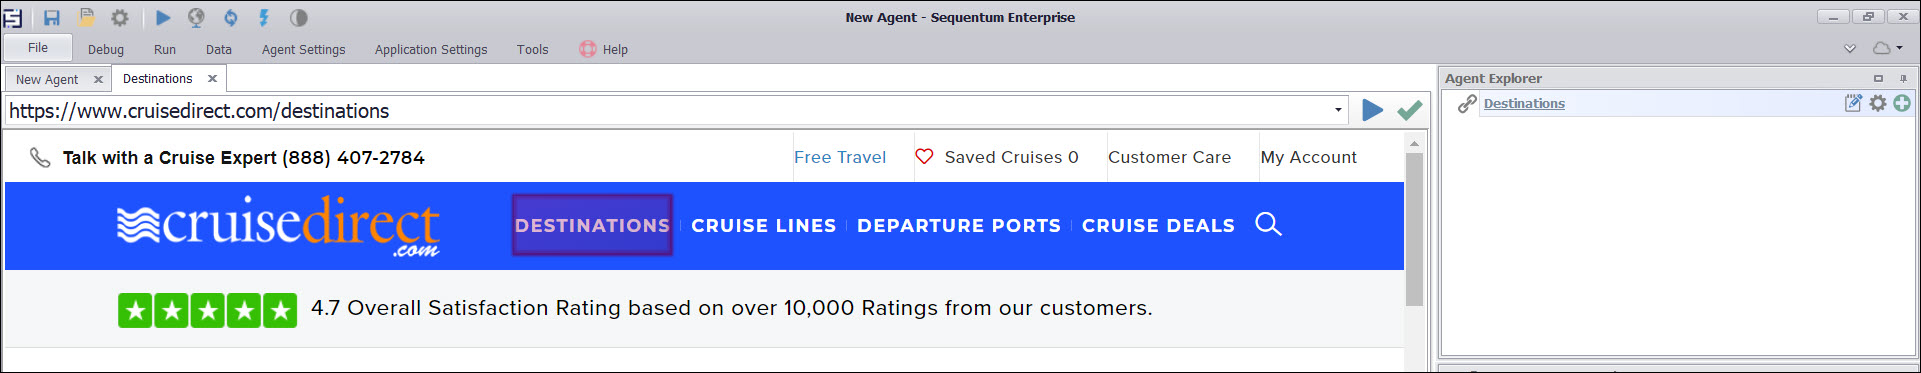Switch to the New Agent tab
The width and height of the screenshot is (1921, 373).
click(47, 79)
